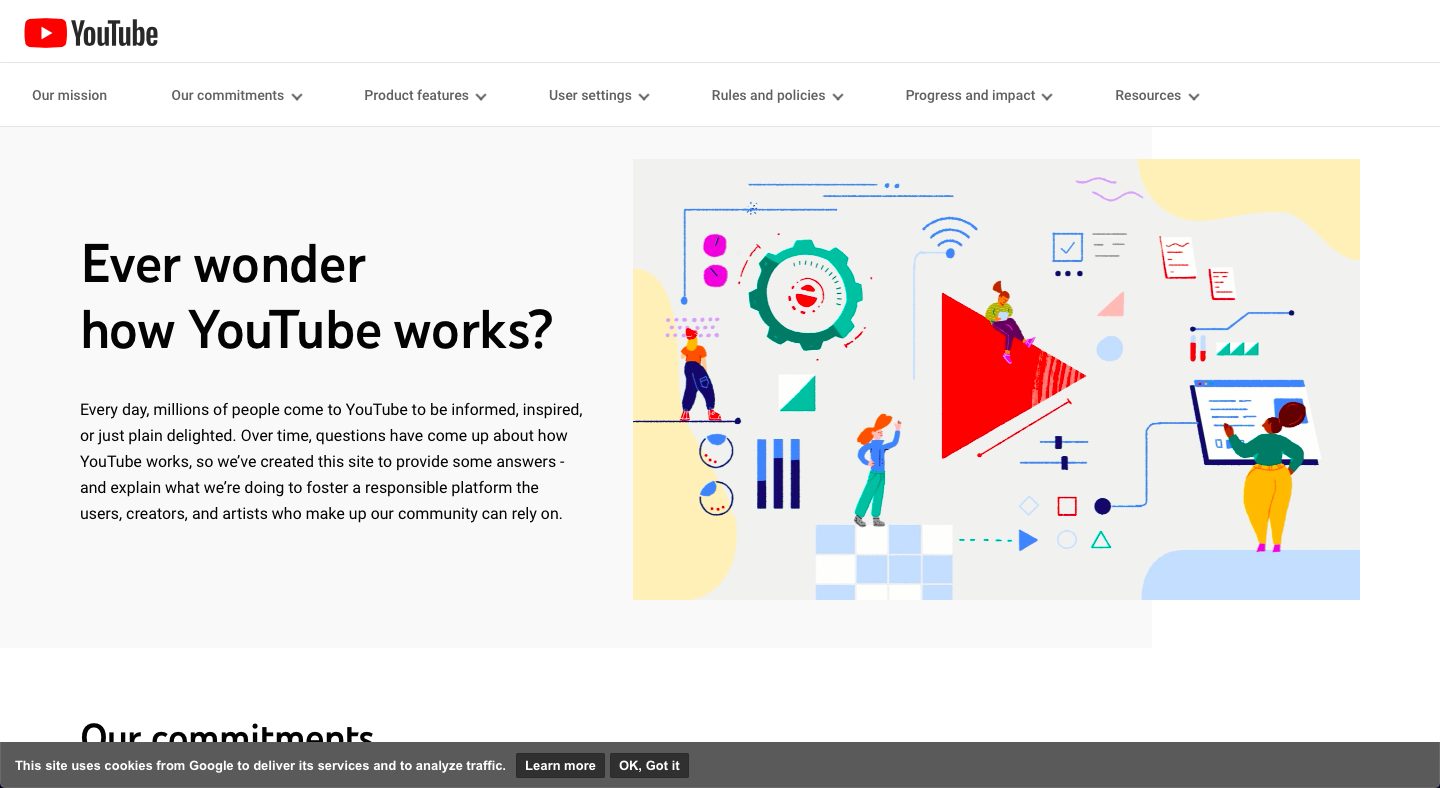Expand the Progress and impact chevron
This screenshot has width=1440, height=788.
pyautogui.click(x=1047, y=97)
